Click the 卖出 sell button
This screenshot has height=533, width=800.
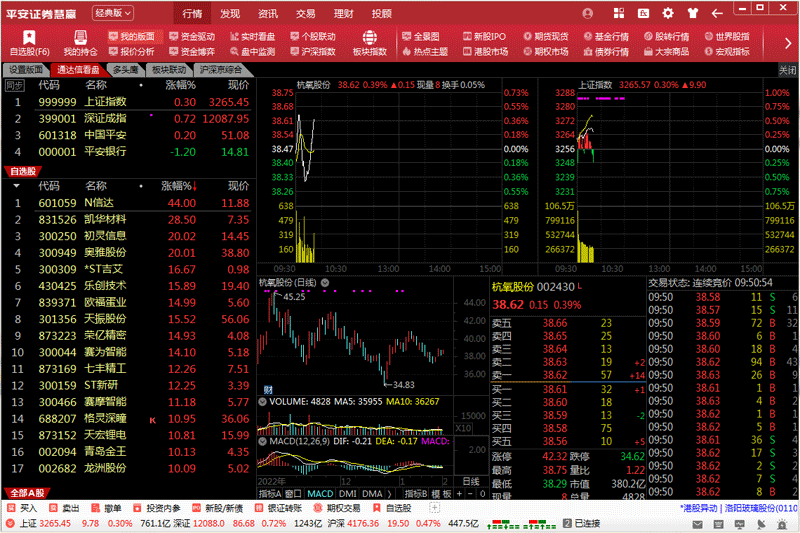click(x=64, y=508)
